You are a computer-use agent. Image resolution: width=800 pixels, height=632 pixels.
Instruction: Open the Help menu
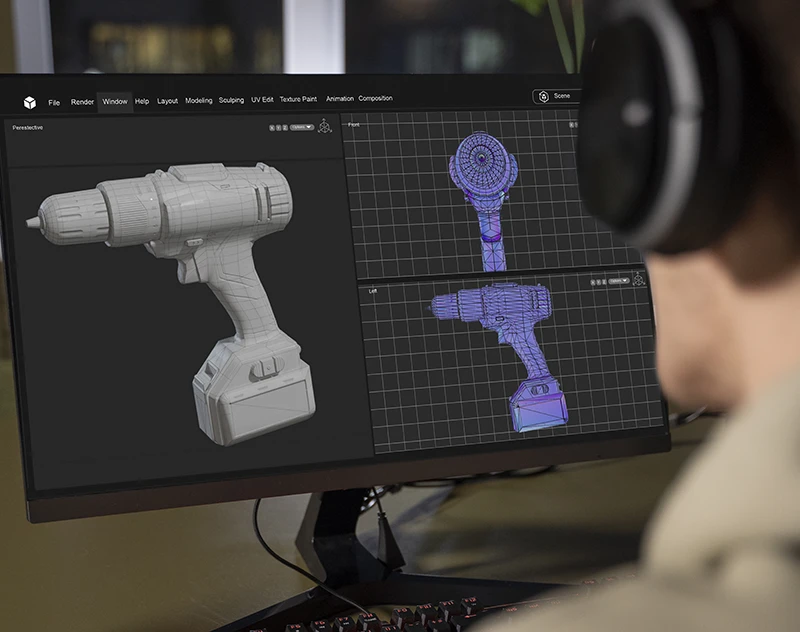click(142, 101)
